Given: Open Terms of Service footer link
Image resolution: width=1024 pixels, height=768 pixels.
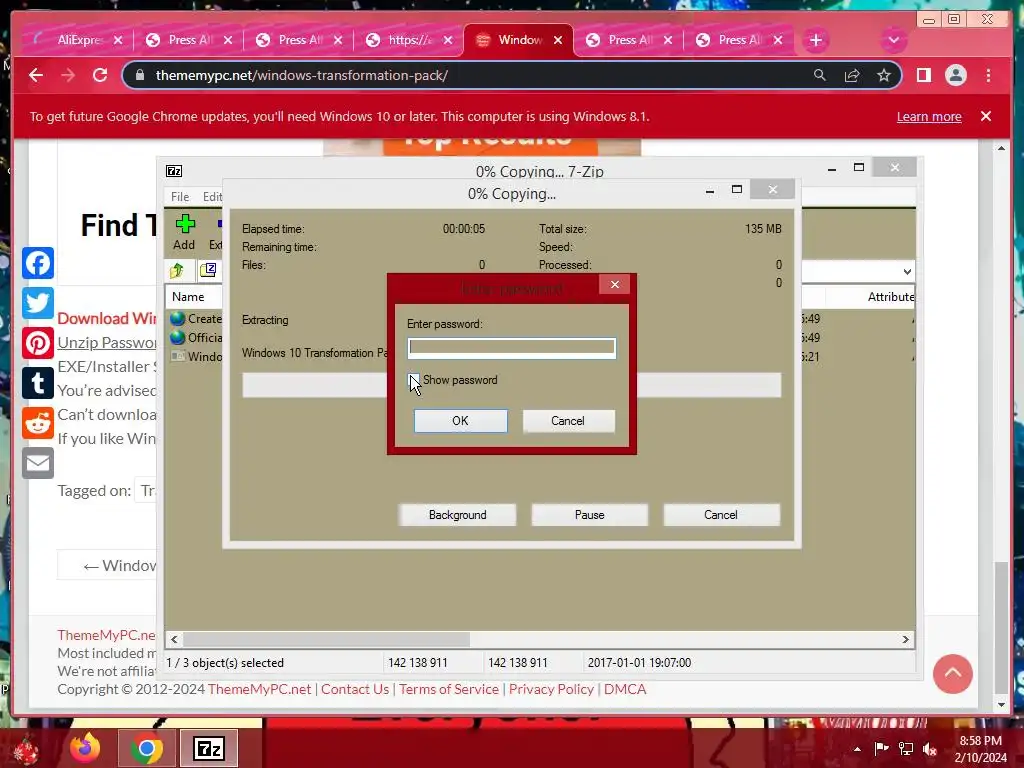Looking at the screenshot, I should coord(449,689).
